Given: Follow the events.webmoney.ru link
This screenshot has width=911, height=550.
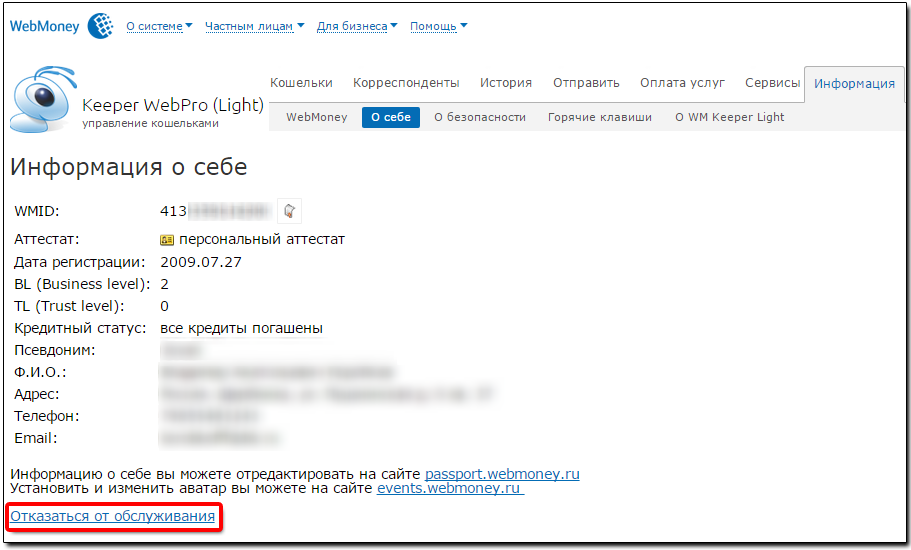Looking at the screenshot, I should (x=450, y=488).
